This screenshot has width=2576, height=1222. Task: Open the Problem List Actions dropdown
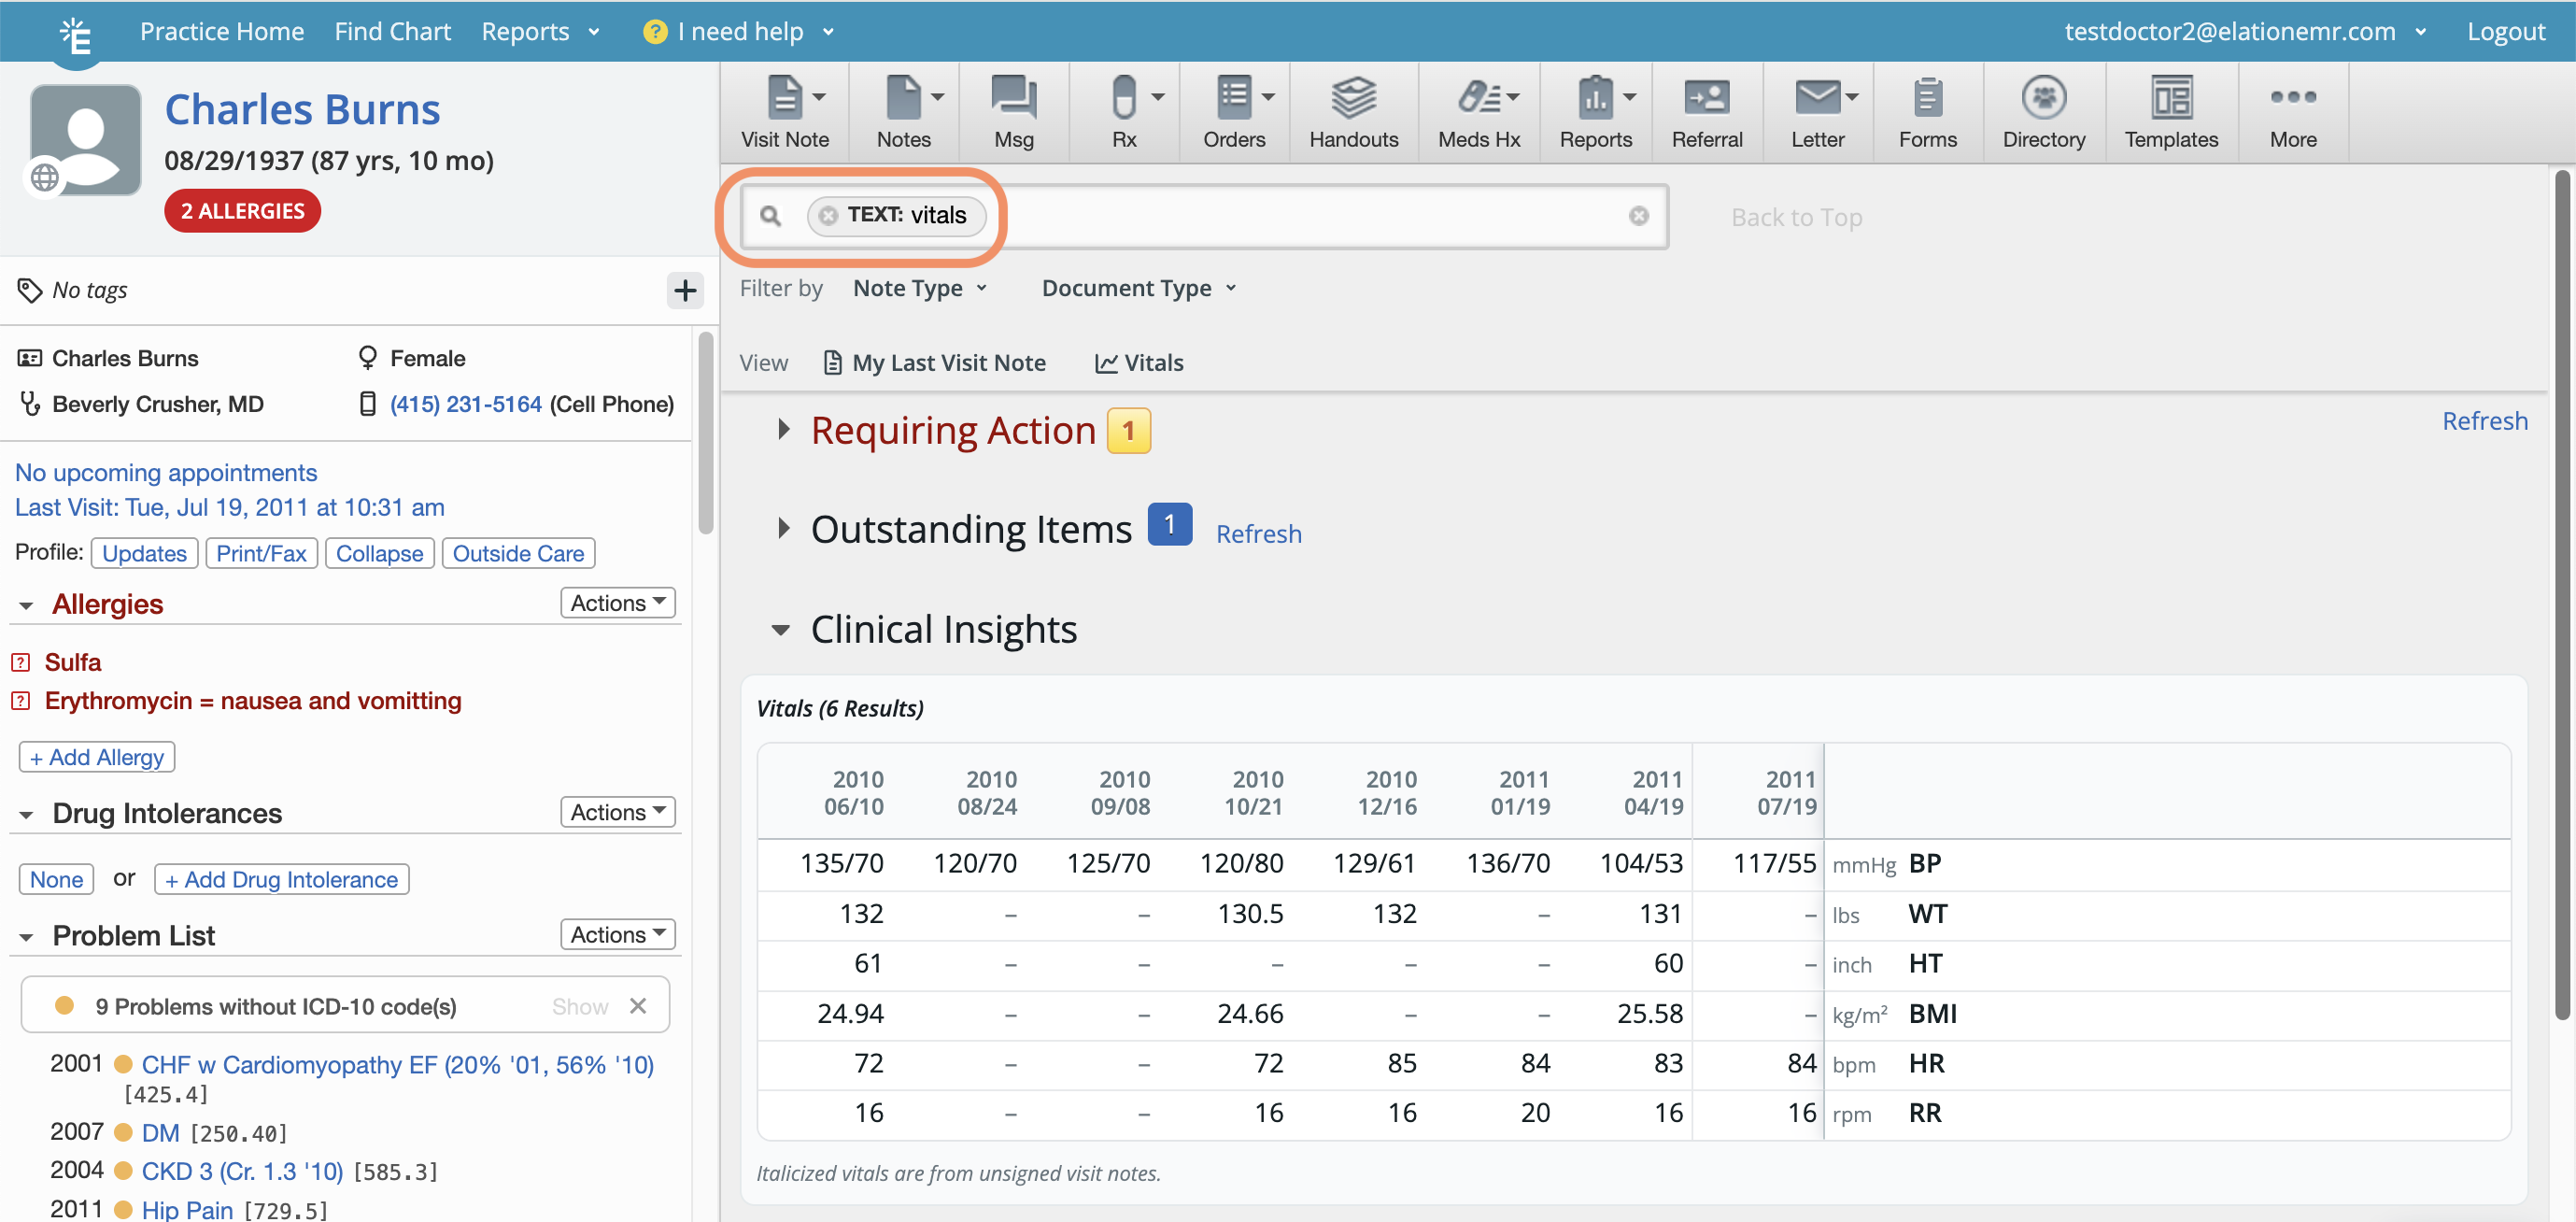point(618,933)
